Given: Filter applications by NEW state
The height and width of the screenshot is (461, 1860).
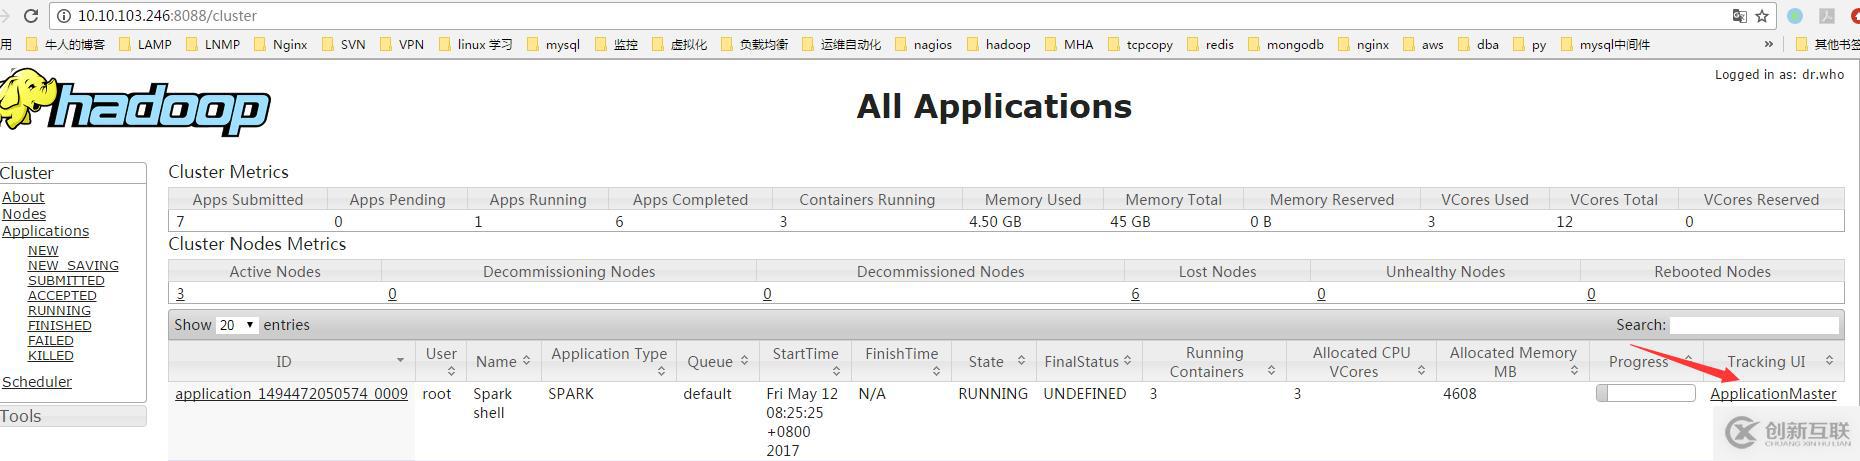Looking at the screenshot, I should click(x=43, y=251).
